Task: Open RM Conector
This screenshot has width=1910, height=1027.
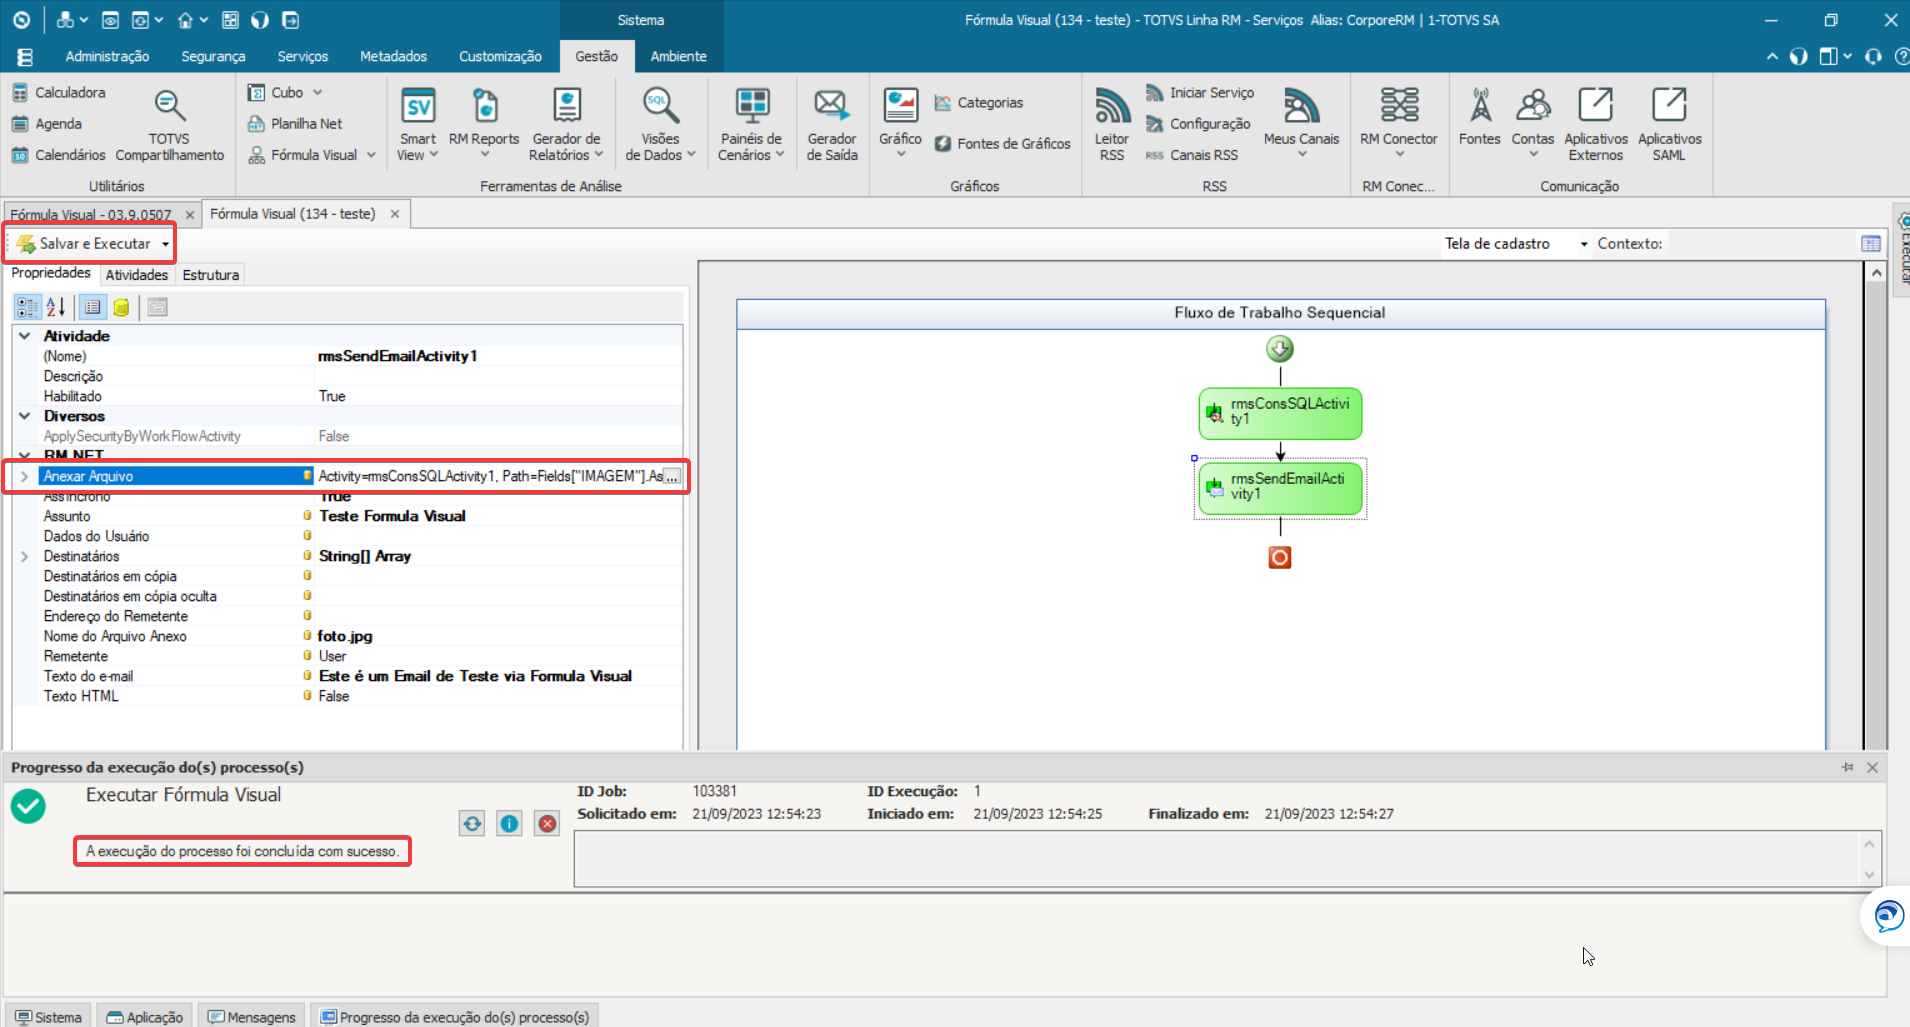Action: click(1398, 124)
